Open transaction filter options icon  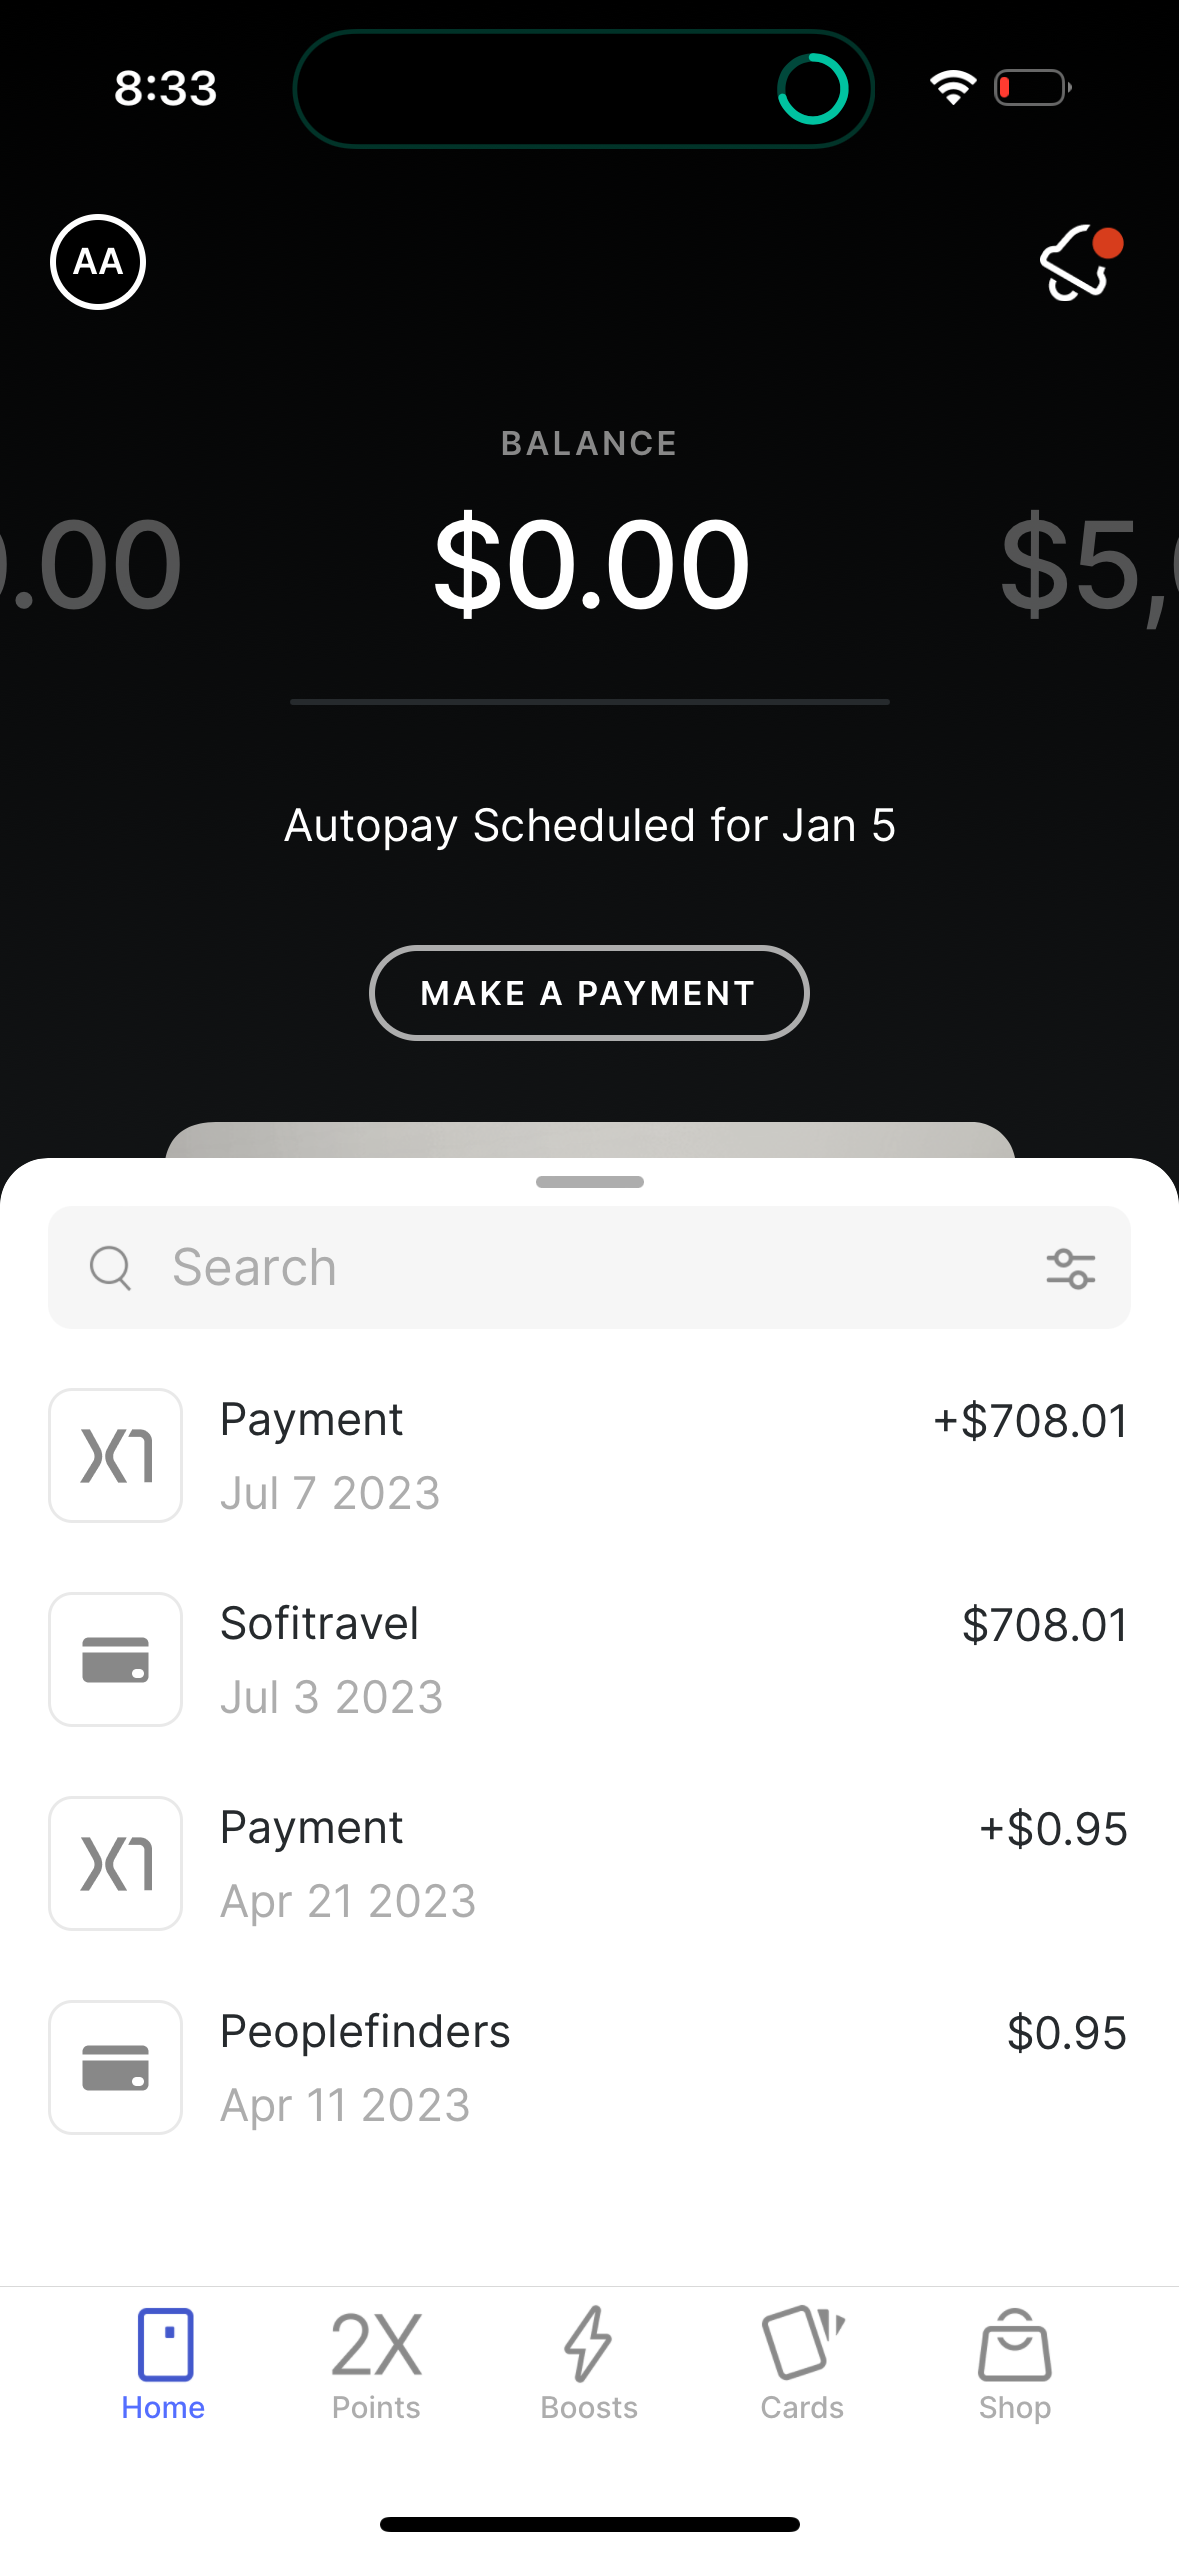(x=1070, y=1269)
